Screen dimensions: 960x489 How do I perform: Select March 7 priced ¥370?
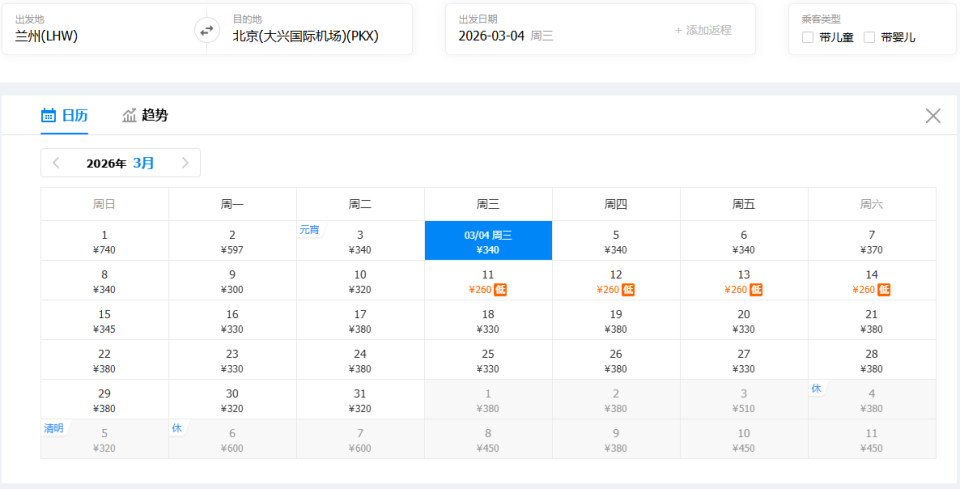(872, 241)
